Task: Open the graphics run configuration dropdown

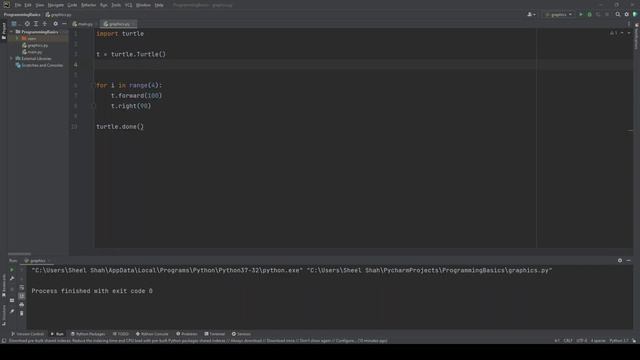Action: click(558, 15)
